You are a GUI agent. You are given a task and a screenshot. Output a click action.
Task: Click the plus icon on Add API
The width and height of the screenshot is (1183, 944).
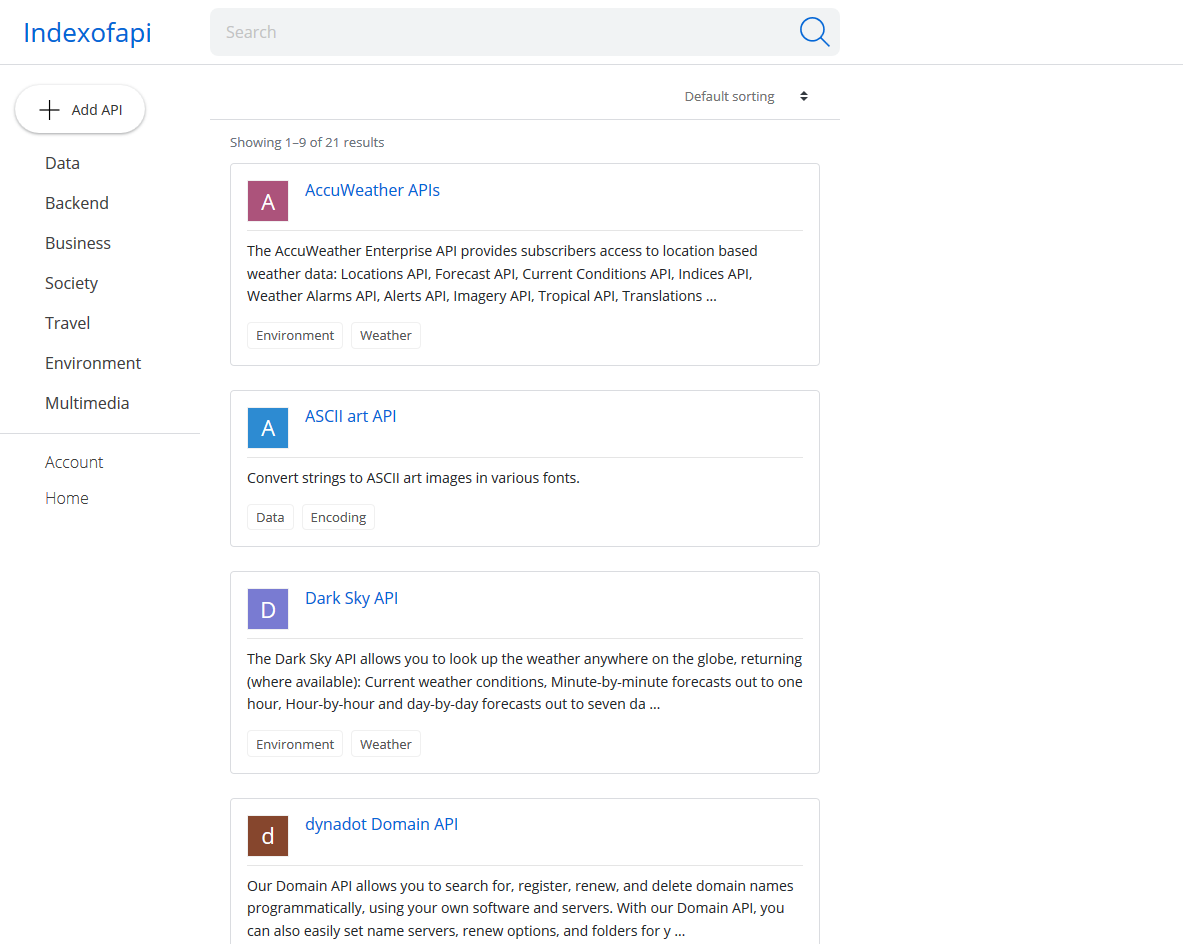pyautogui.click(x=48, y=109)
